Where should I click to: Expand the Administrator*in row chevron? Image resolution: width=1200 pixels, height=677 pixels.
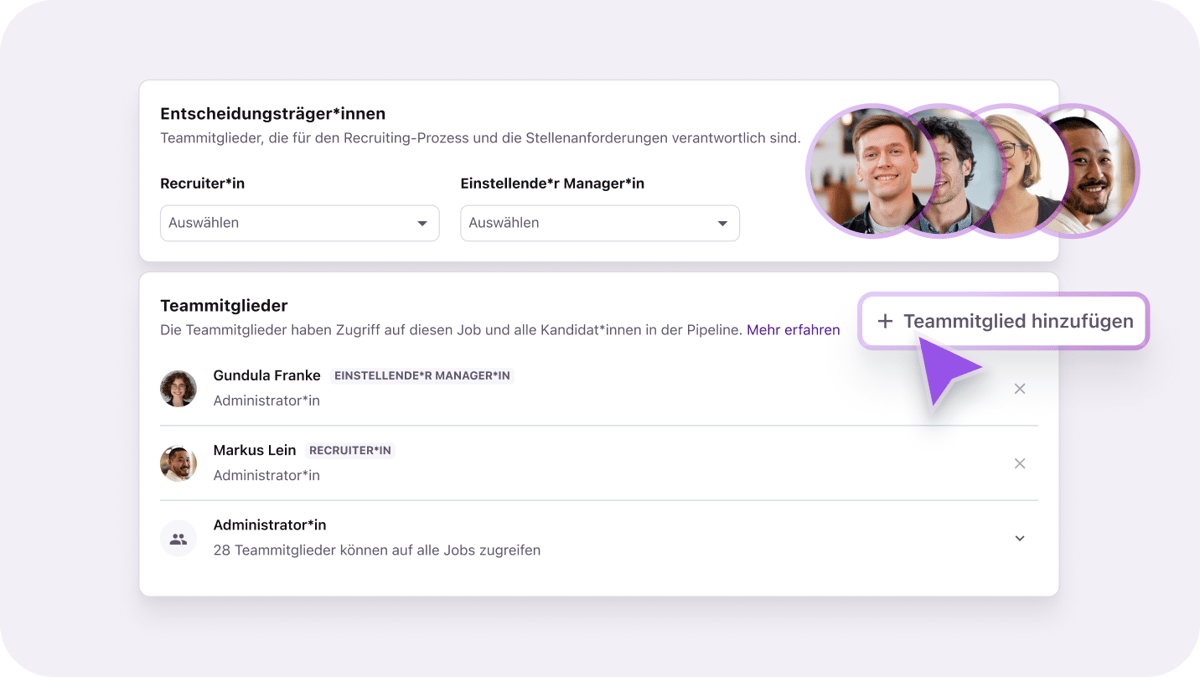(x=1019, y=538)
